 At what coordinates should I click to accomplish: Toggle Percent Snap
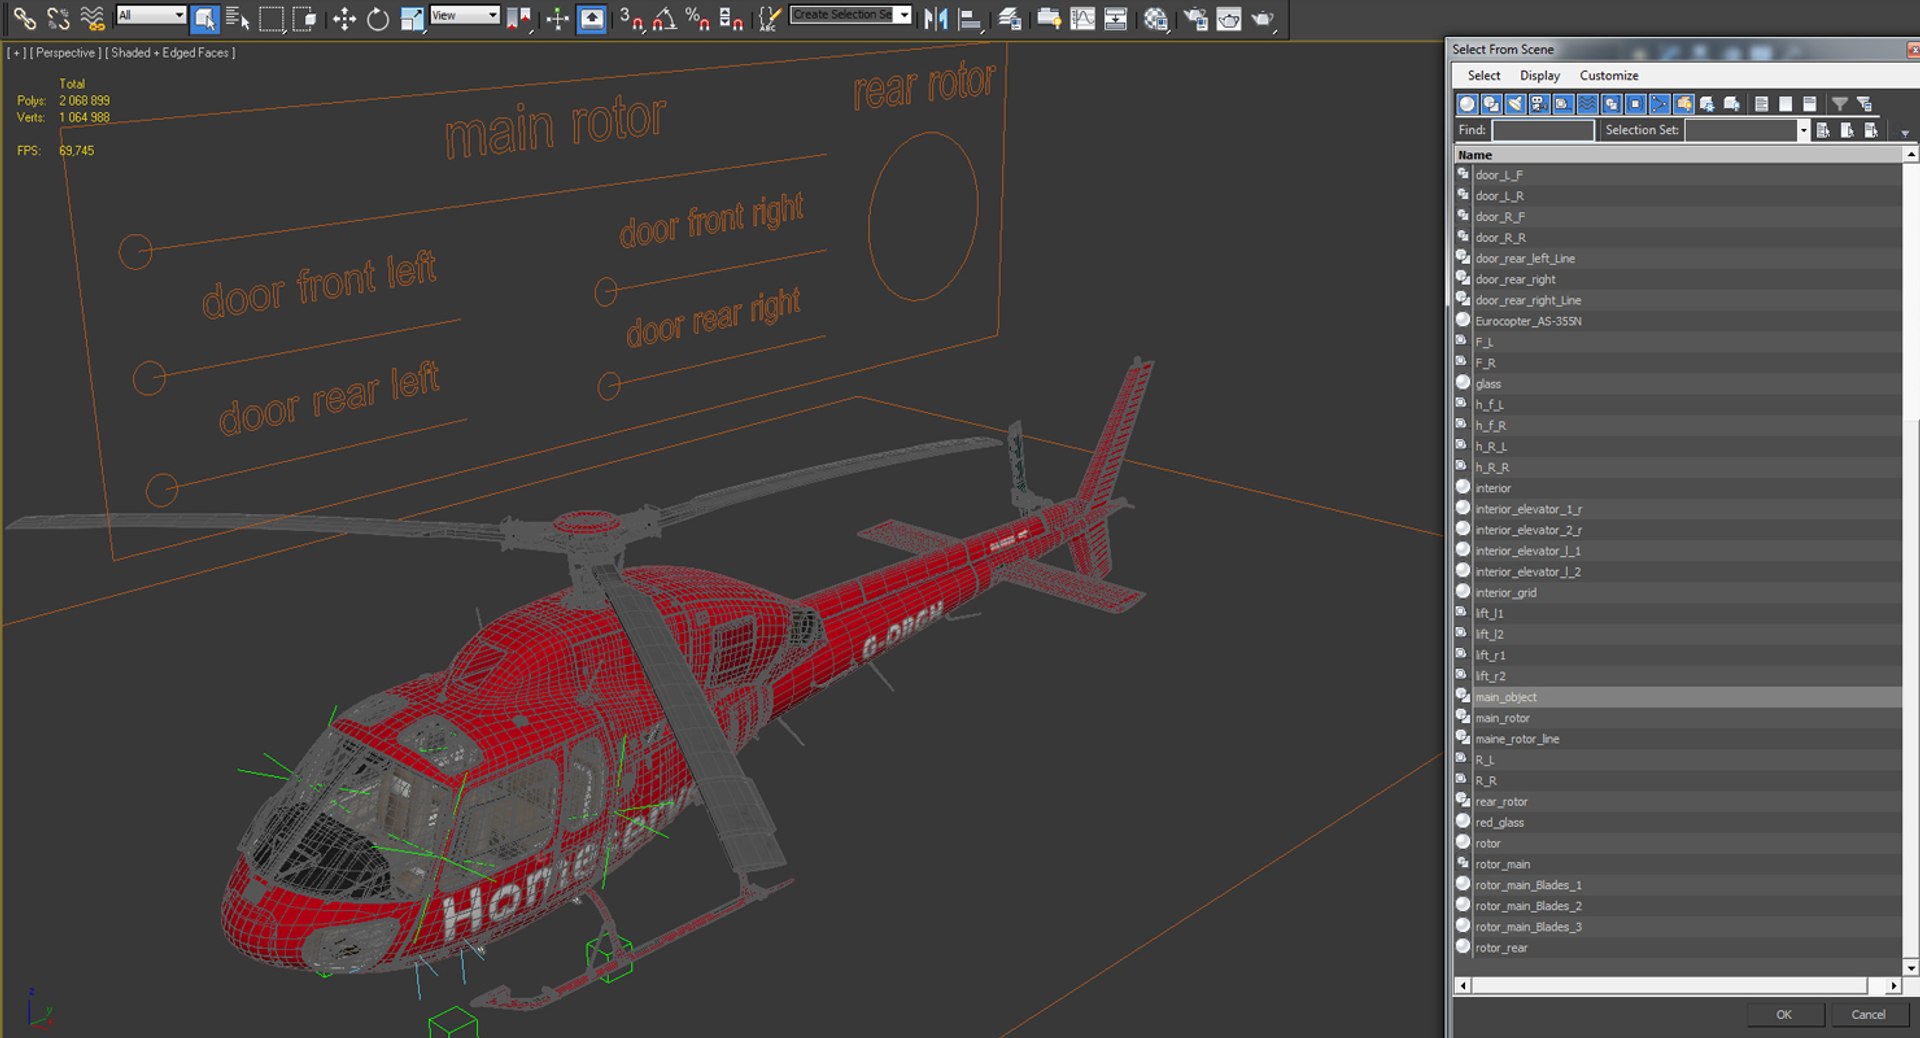pyautogui.click(x=698, y=18)
